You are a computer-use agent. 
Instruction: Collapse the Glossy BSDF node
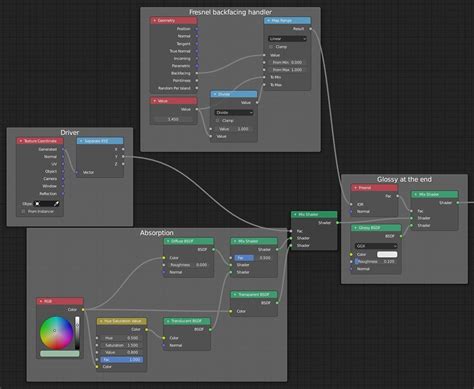pos(355,228)
